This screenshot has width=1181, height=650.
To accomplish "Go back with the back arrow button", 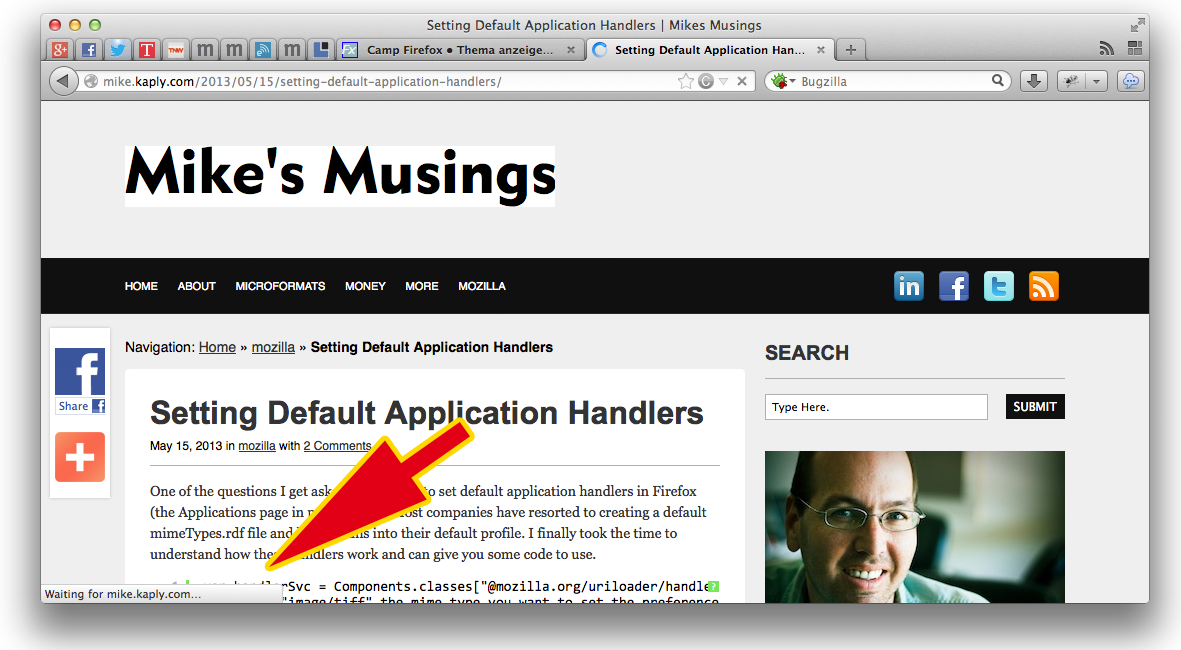I will 63,81.
